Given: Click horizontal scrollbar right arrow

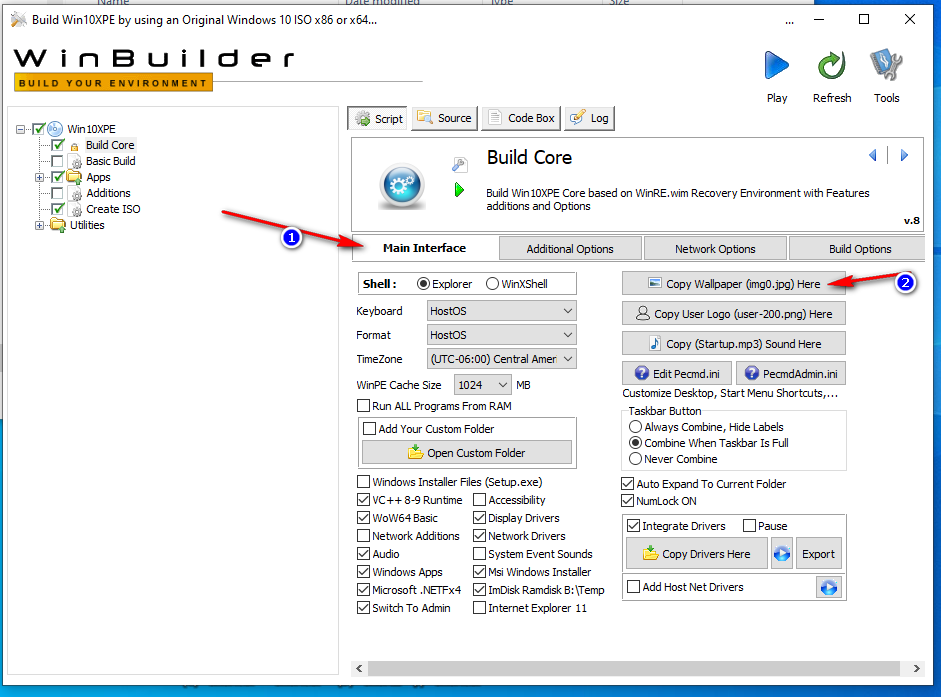Looking at the screenshot, I should click(x=916, y=668).
